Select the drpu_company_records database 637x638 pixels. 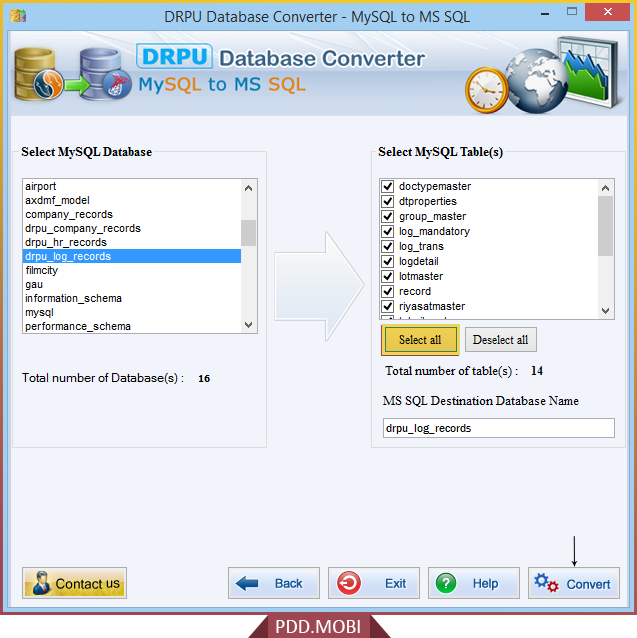(132, 228)
